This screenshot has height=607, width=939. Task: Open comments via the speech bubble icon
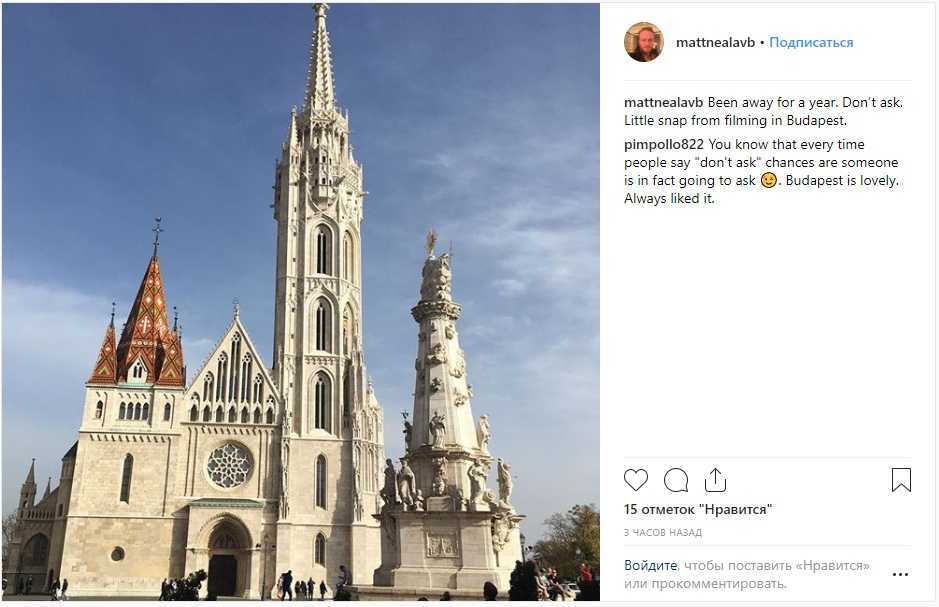[x=676, y=480]
